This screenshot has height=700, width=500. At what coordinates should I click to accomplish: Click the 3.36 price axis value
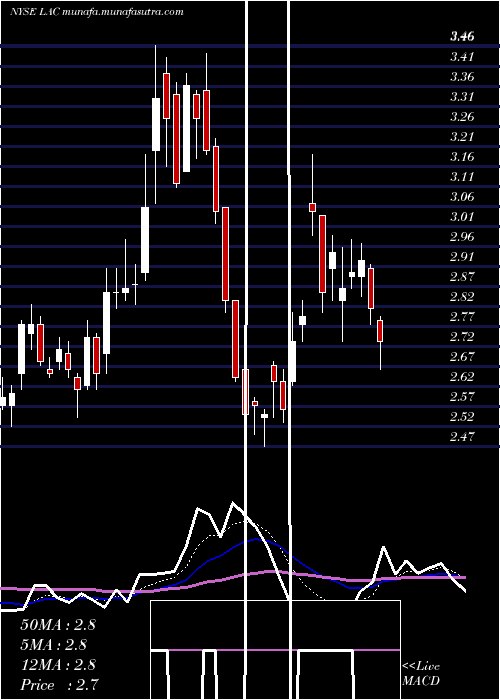point(462,77)
